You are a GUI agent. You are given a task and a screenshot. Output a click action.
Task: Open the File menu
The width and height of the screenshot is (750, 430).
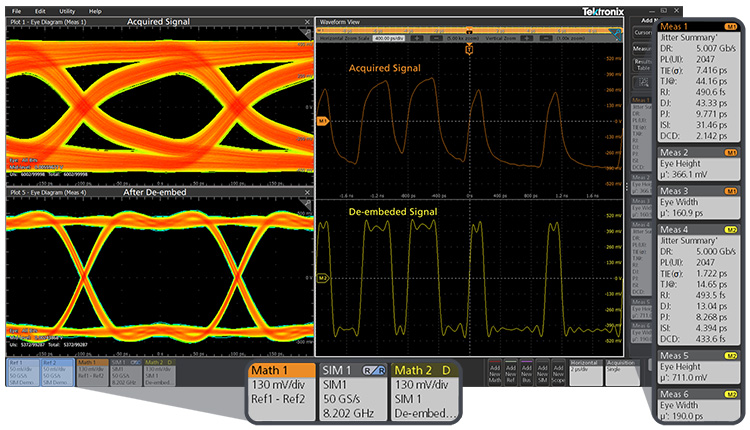tap(17, 10)
